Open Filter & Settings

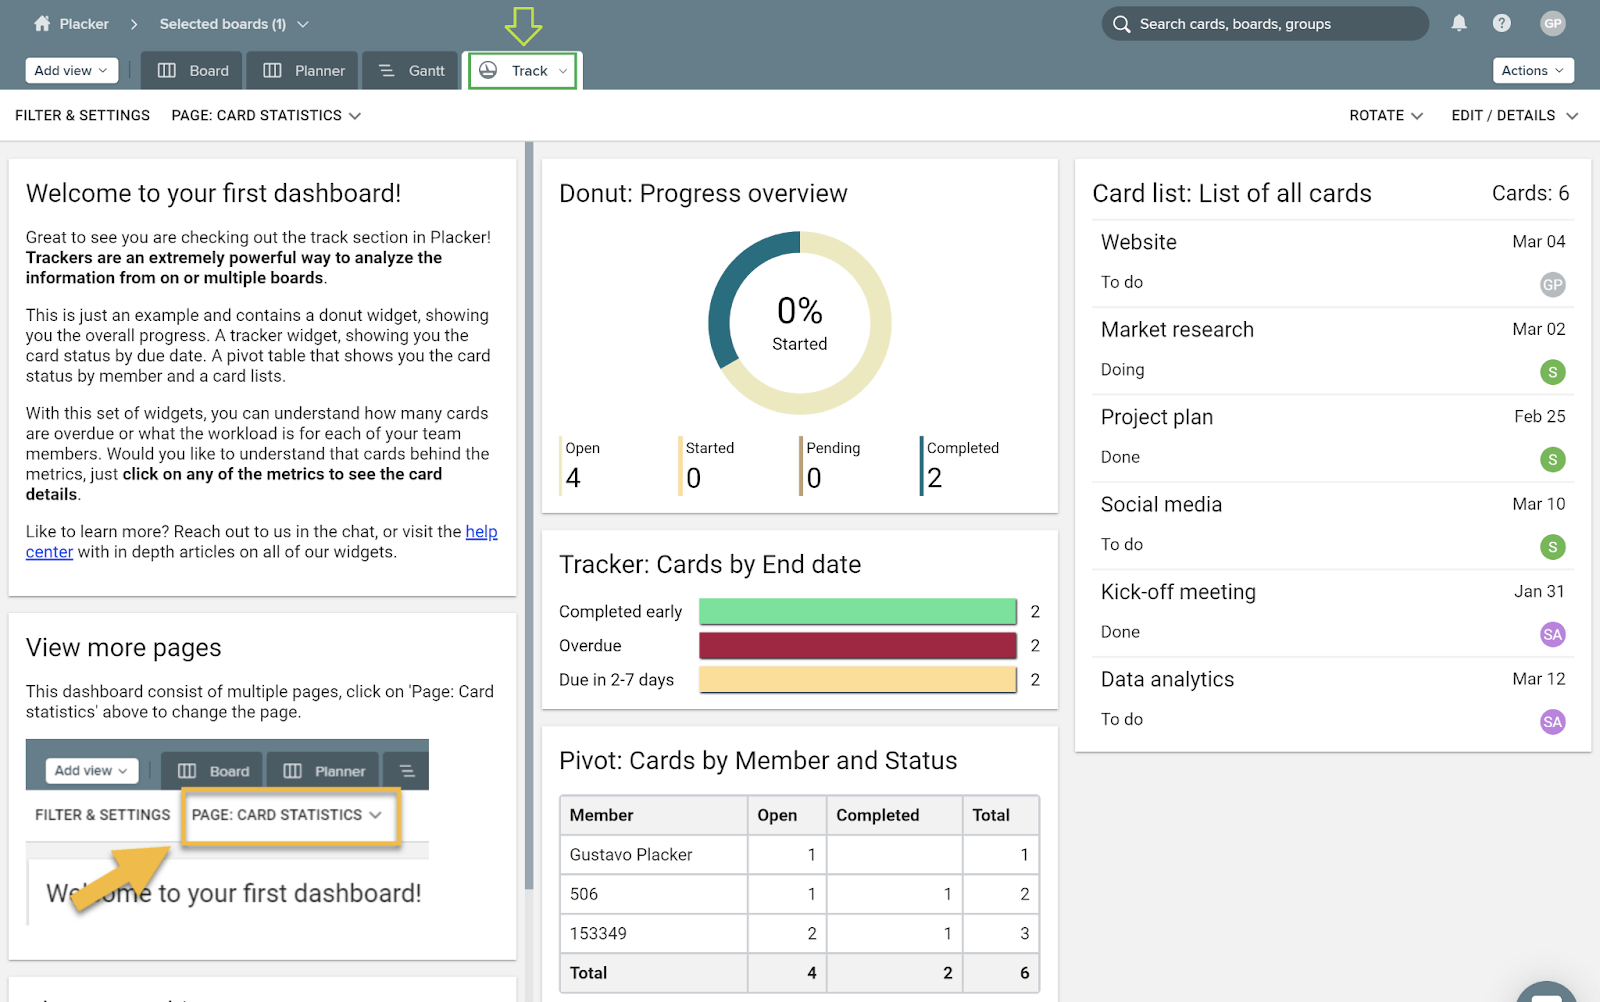[x=82, y=116]
